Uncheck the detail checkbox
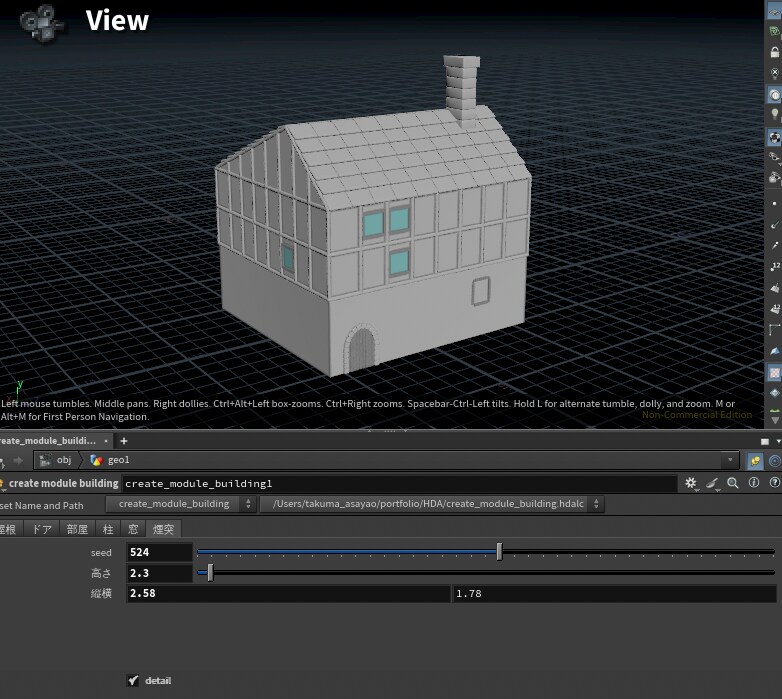 pos(133,681)
